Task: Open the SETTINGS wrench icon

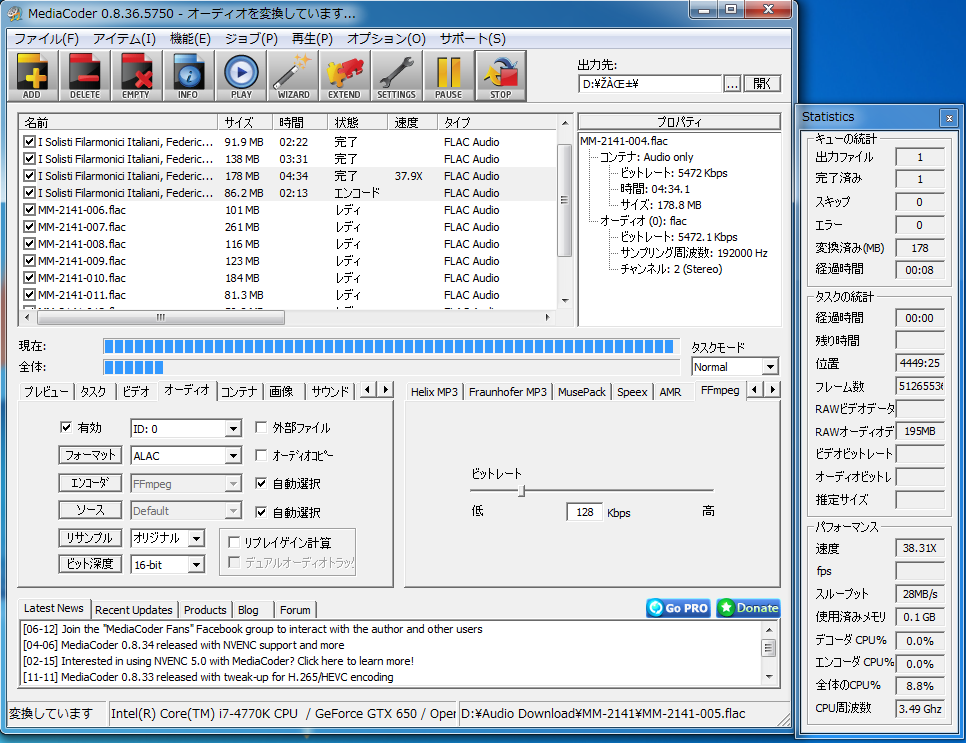Action: click(396, 76)
